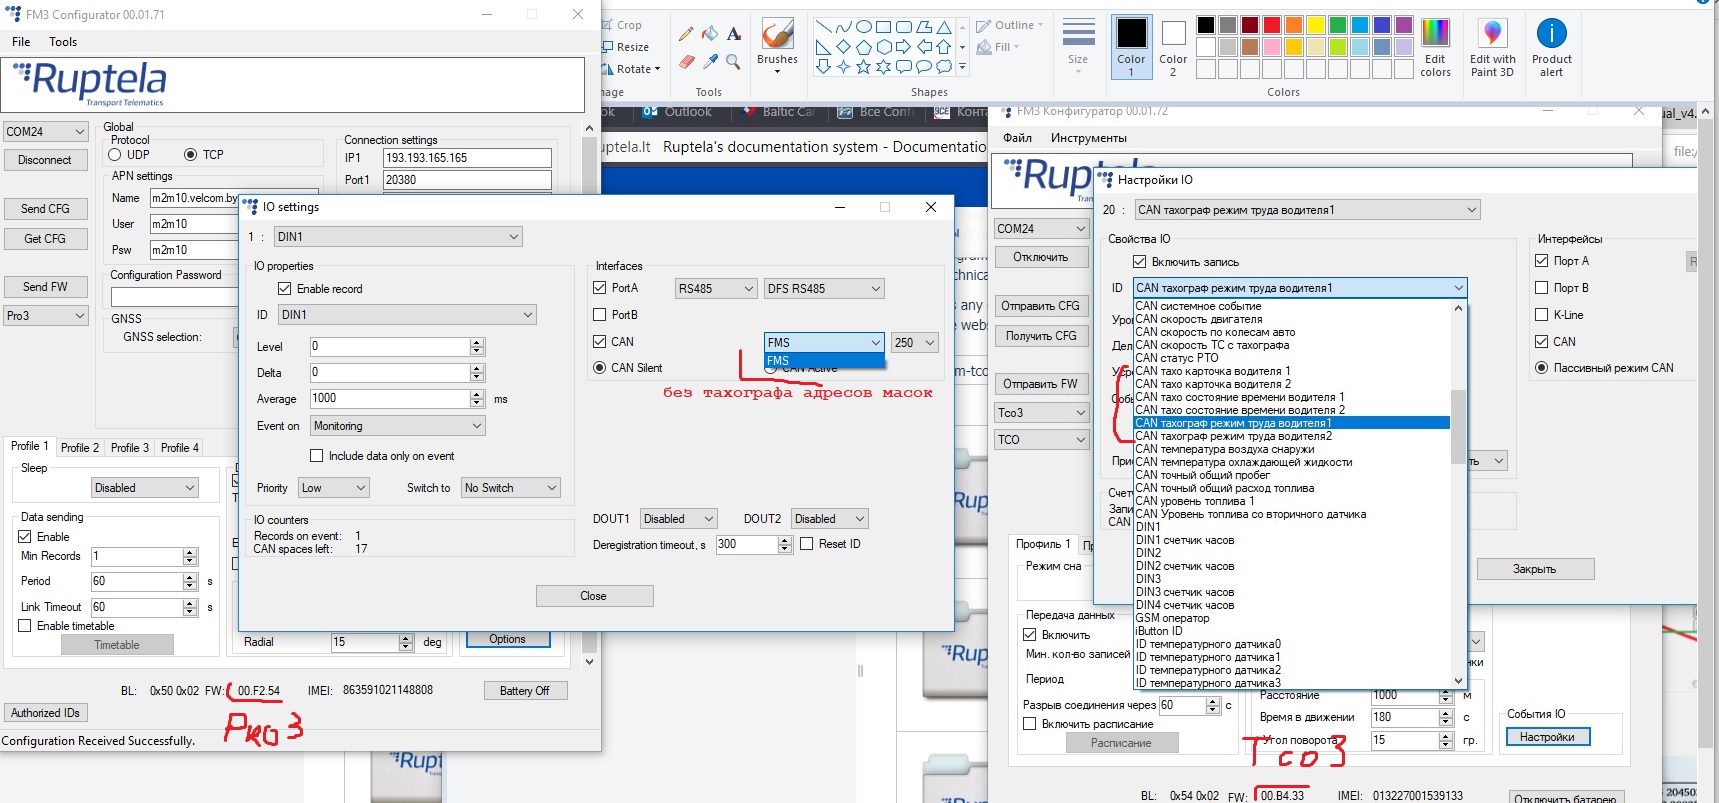The height and width of the screenshot is (803, 1719).
Task: Select the UDP protocol radio button
Action: (115, 155)
